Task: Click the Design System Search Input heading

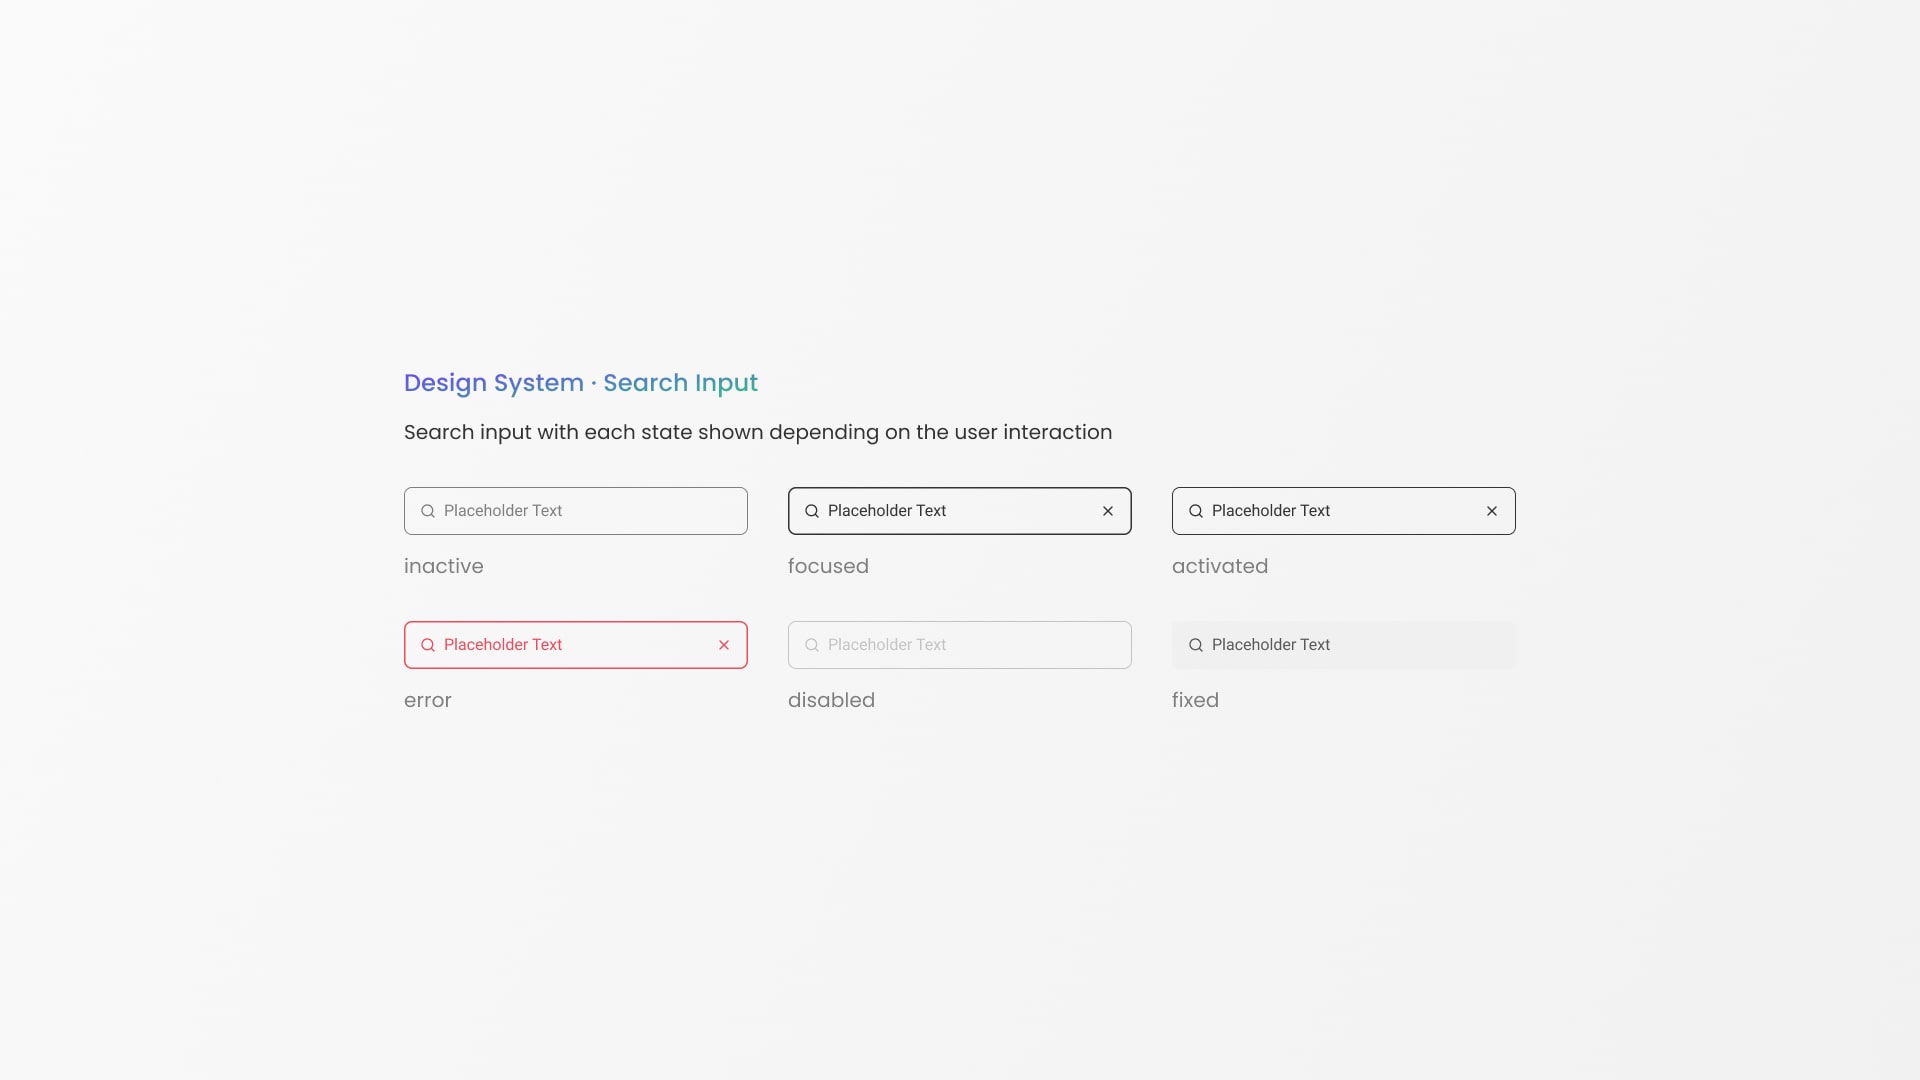Action: [x=580, y=382]
